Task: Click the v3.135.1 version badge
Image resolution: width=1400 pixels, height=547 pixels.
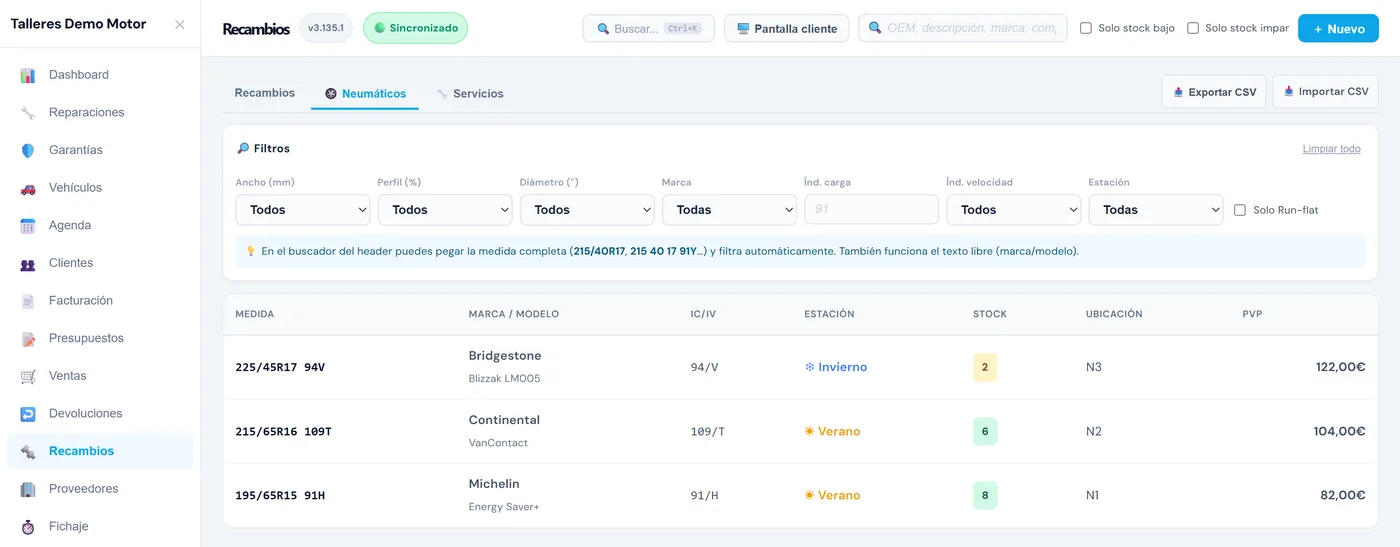Action: 325,28
